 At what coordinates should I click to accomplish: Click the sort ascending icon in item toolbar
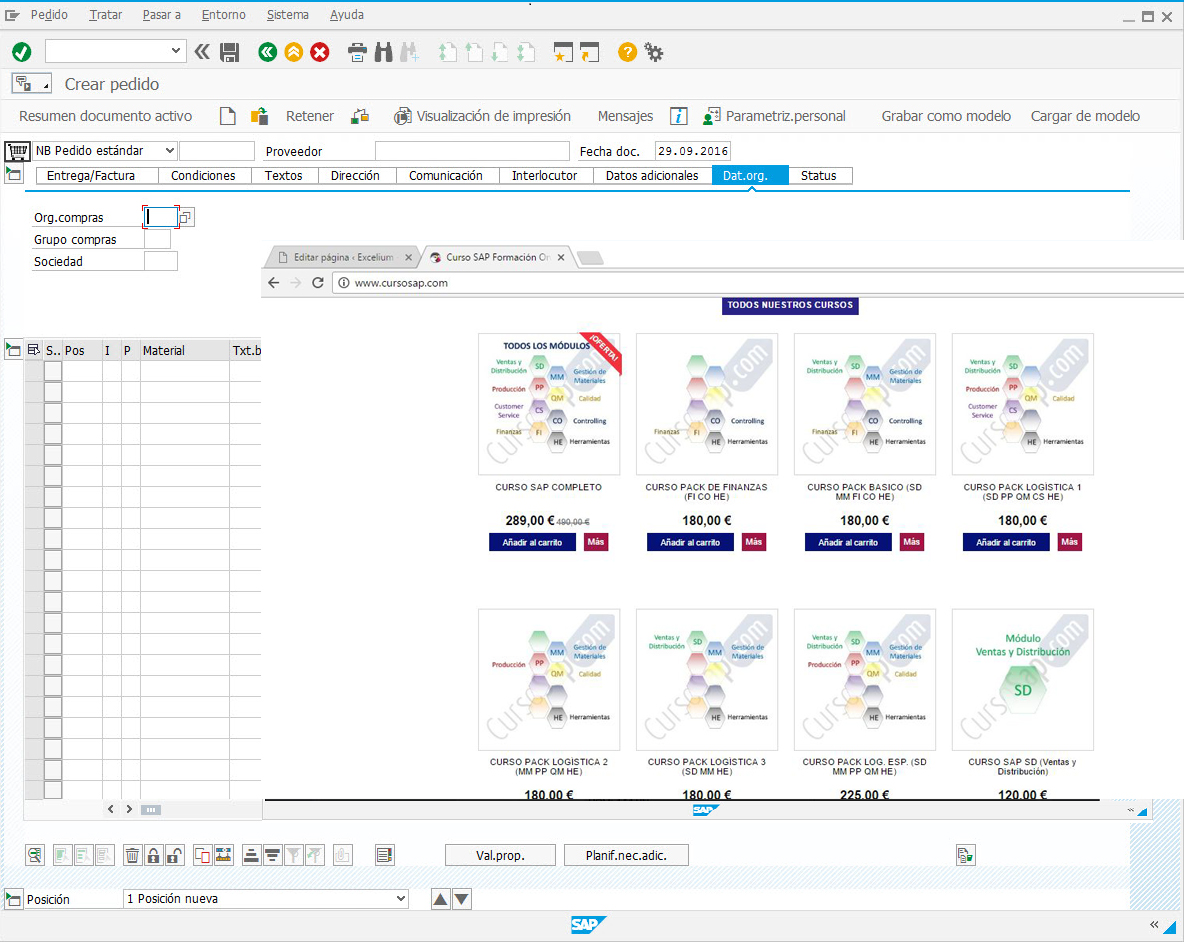pyautogui.click(x=251, y=855)
